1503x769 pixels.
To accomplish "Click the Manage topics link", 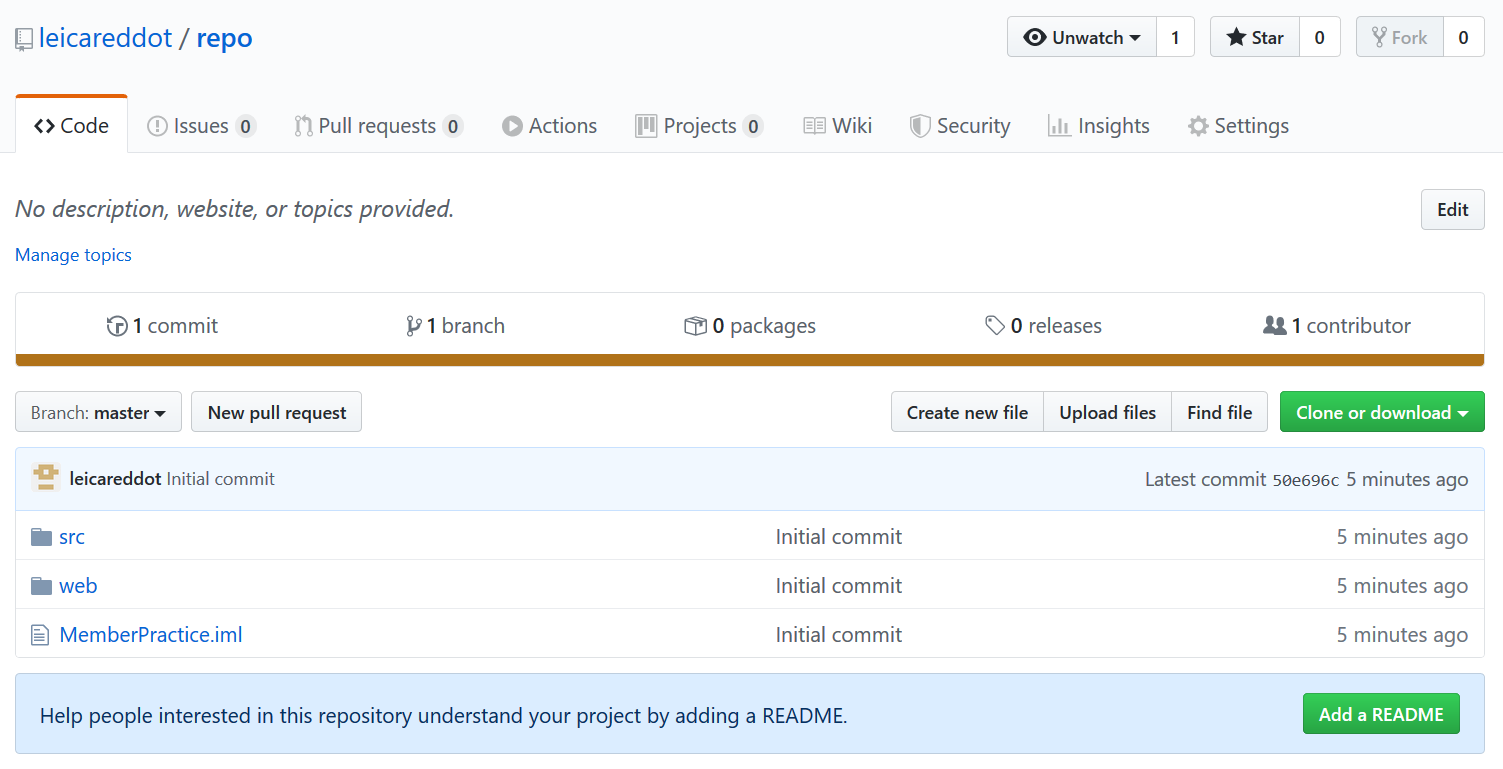I will click(73, 255).
